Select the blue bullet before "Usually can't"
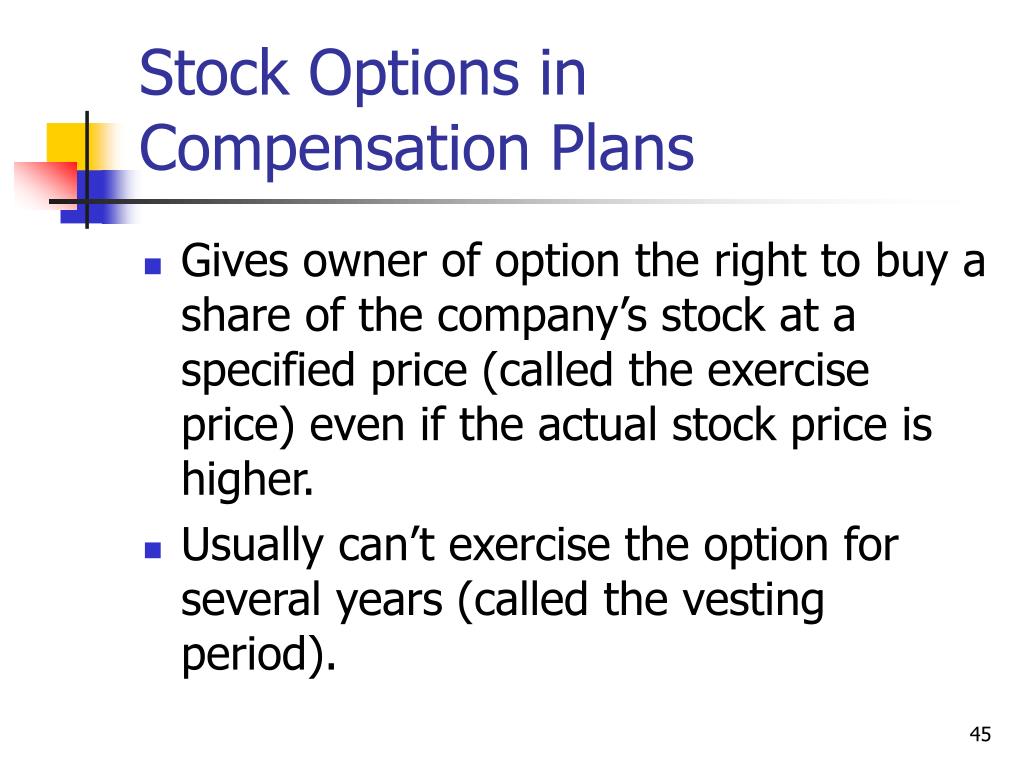The width and height of the screenshot is (1024, 768). pyautogui.click(x=153, y=550)
